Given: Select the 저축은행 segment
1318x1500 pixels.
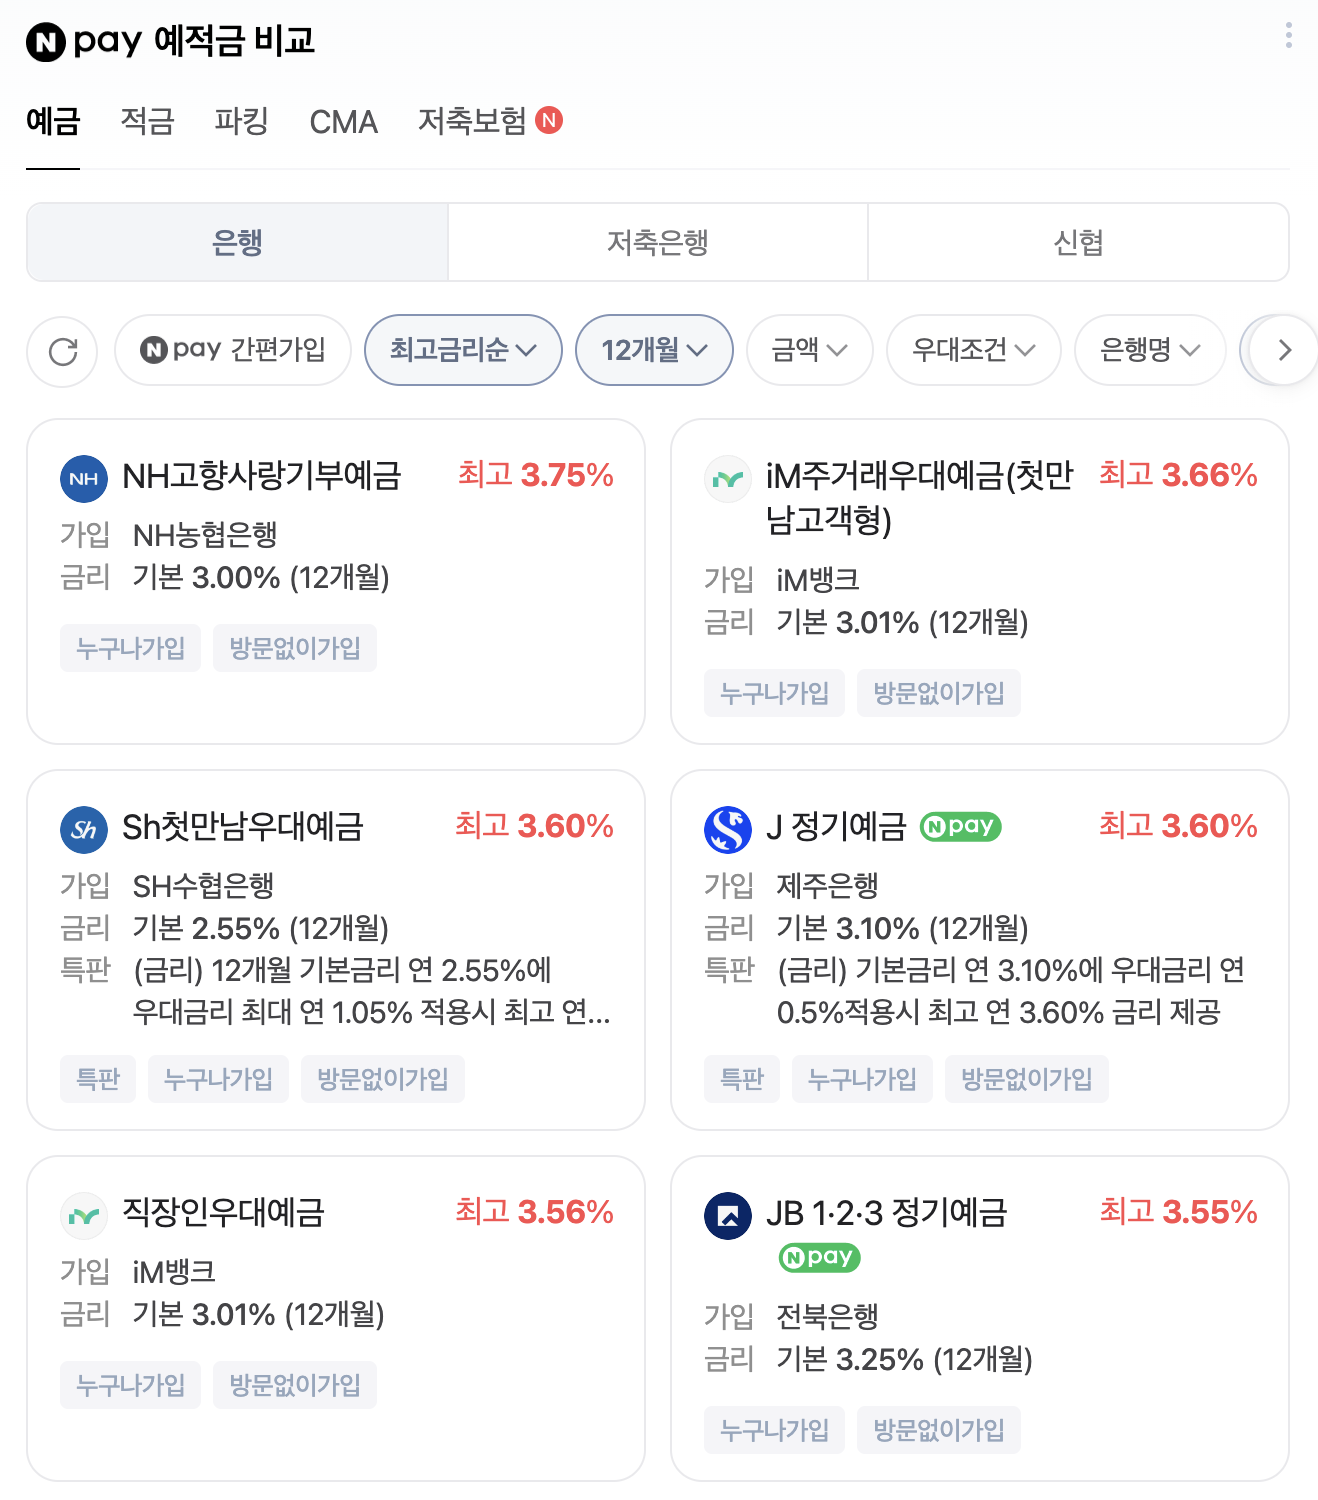Looking at the screenshot, I should pyautogui.click(x=658, y=242).
